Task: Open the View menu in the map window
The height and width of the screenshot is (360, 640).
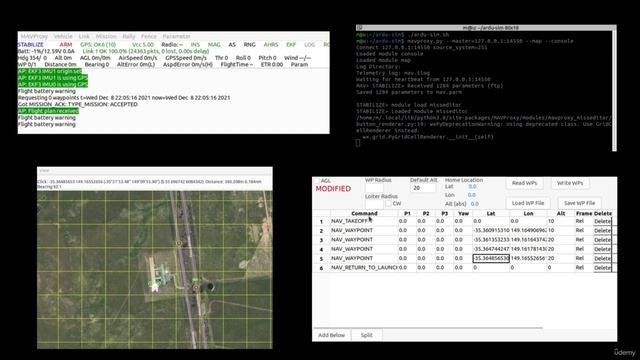Action: point(44,171)
